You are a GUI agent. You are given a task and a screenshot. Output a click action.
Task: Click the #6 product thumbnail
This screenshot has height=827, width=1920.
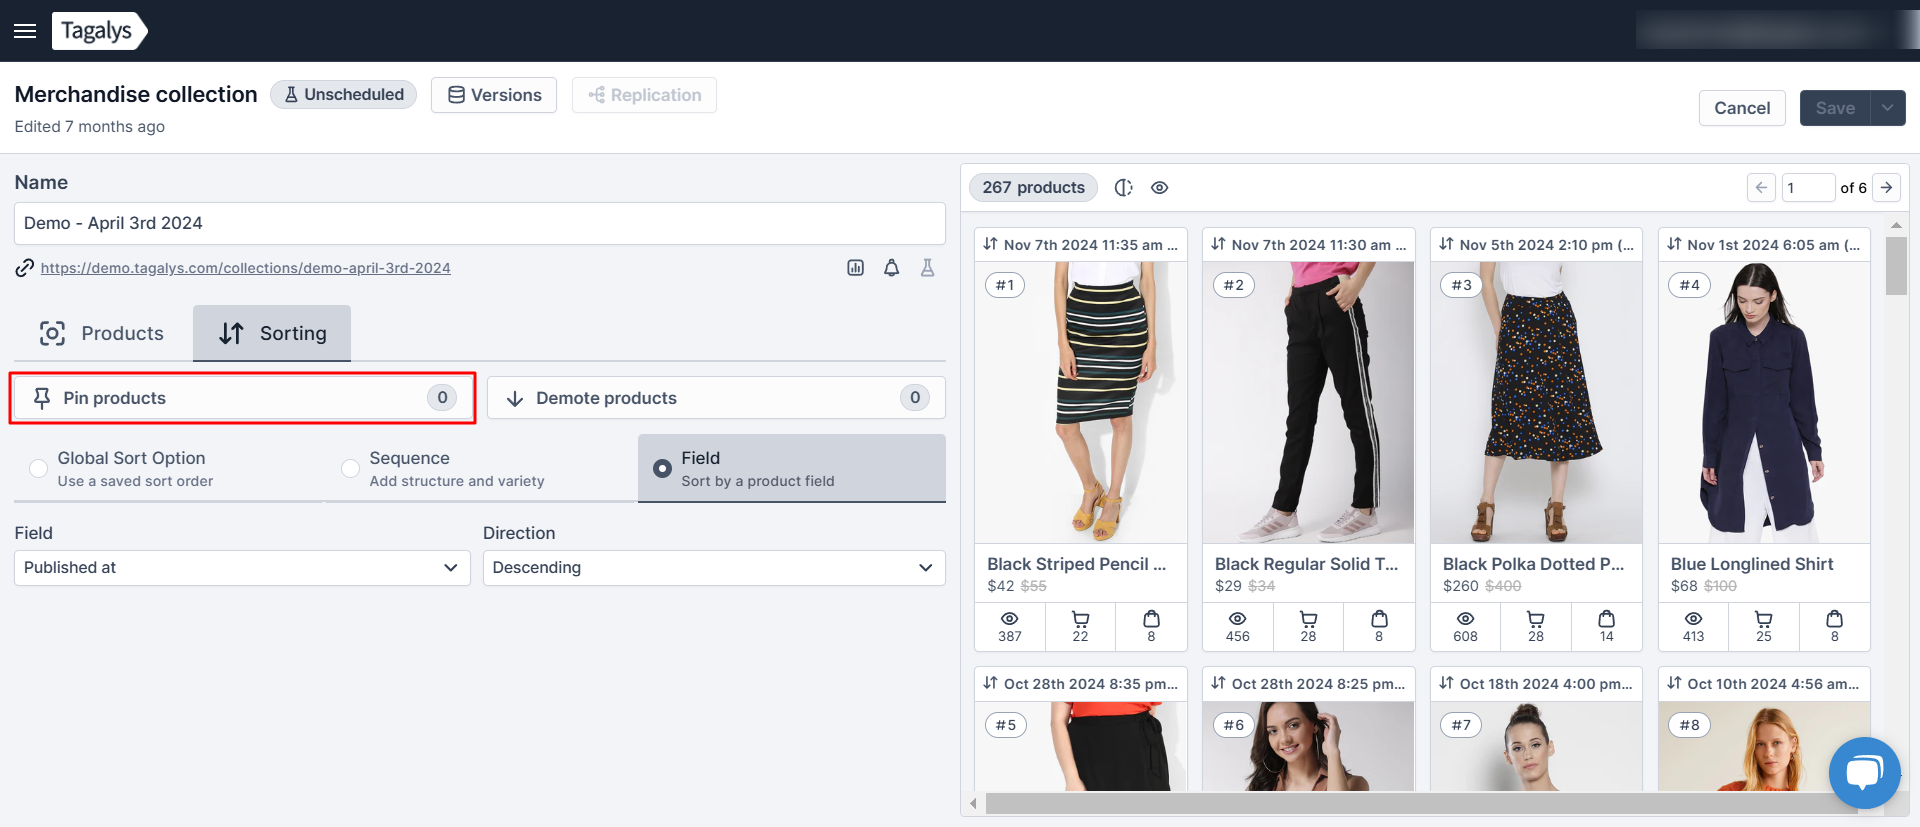(1309, 746)
